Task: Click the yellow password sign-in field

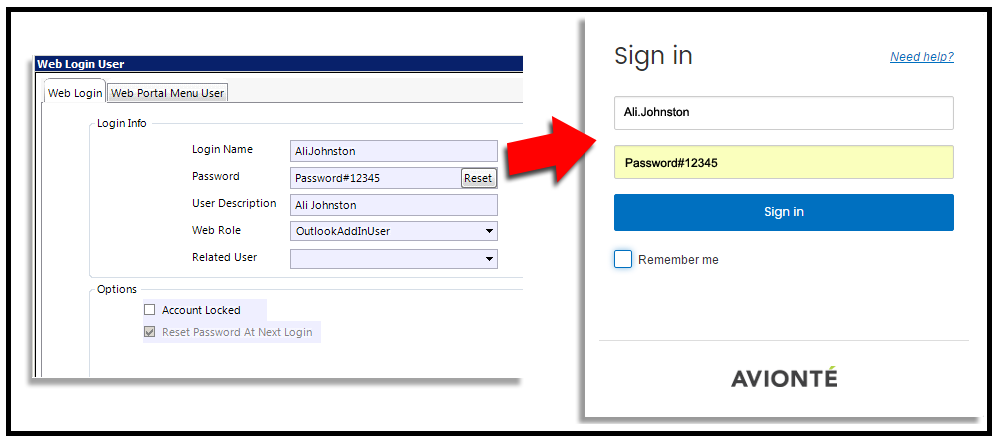Action: point(784,162)
